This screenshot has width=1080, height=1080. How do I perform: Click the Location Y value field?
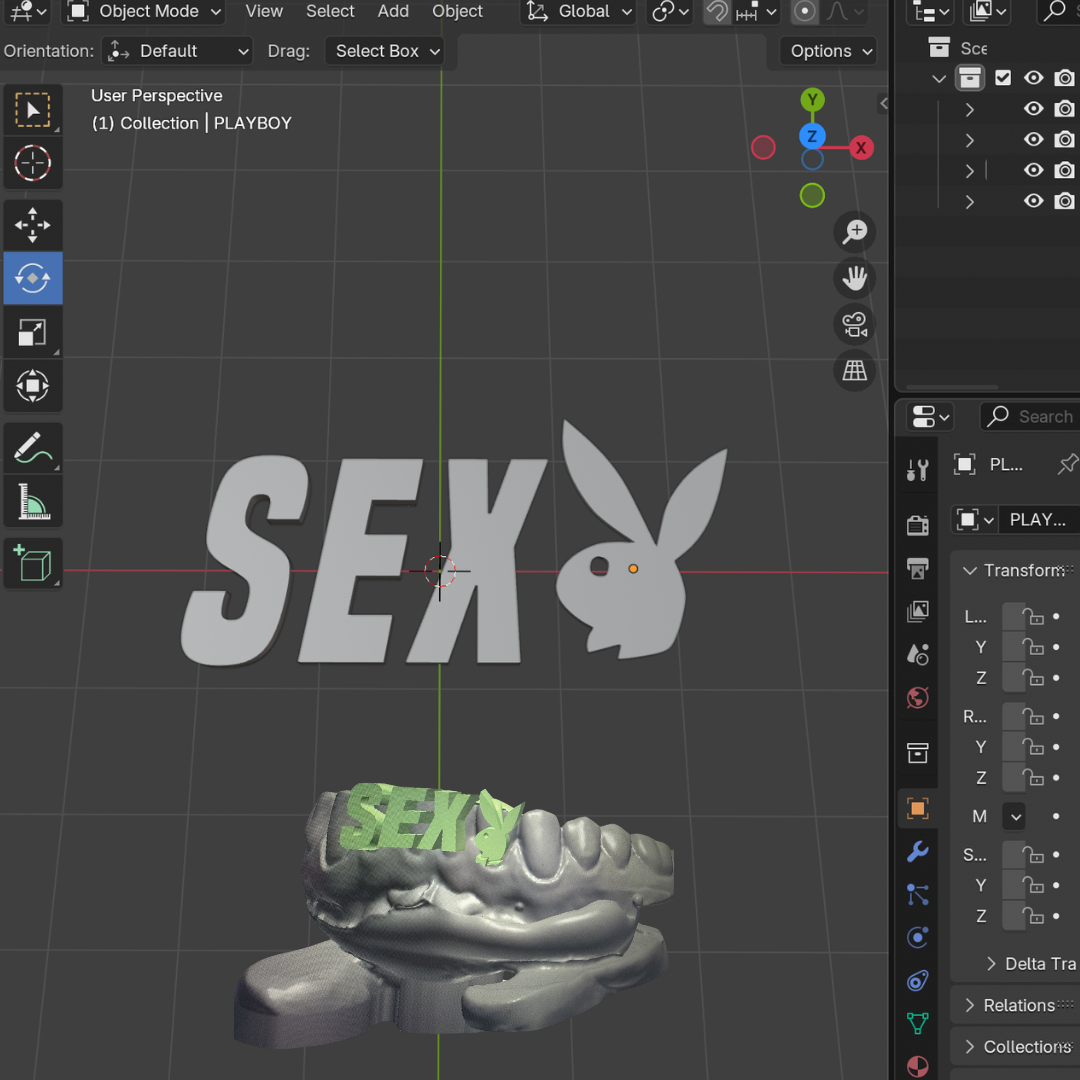coord(1014,647)
